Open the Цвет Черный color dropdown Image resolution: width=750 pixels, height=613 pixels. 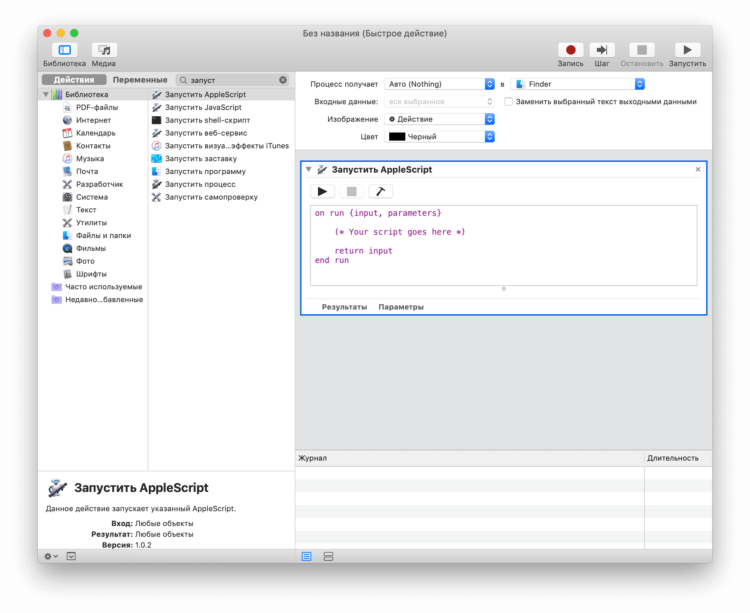(x=440, y=137)
